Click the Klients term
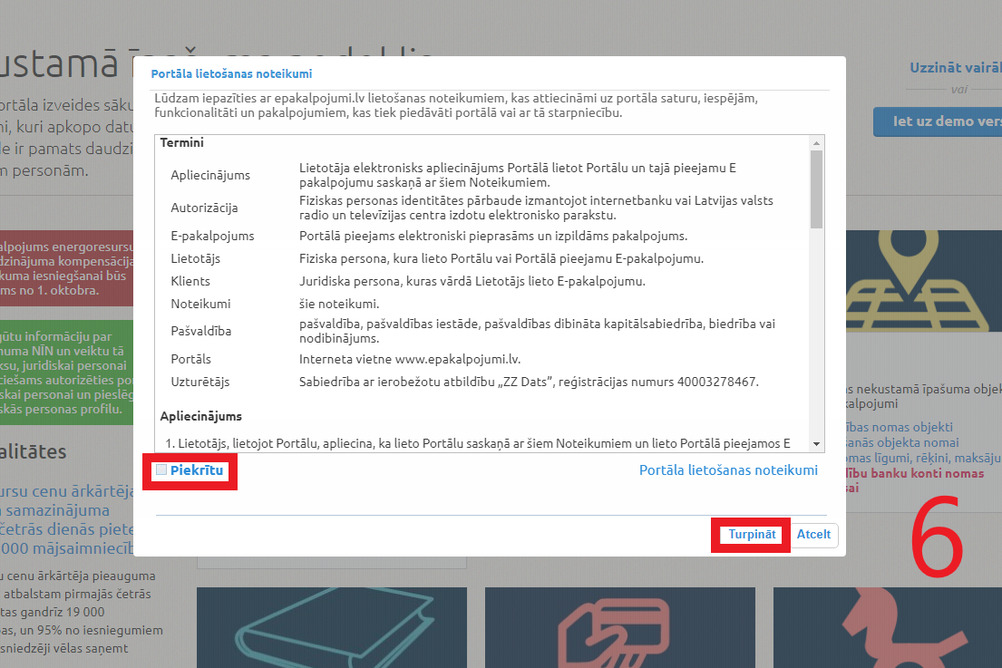 (190, 281)
